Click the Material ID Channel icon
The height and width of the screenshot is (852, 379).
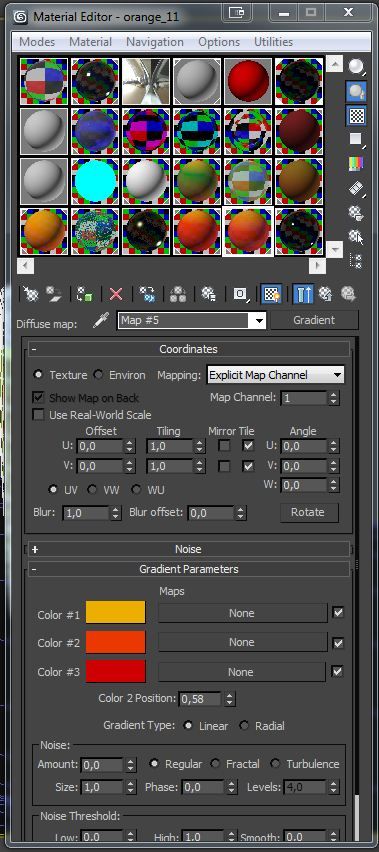[x=240, y=294]
